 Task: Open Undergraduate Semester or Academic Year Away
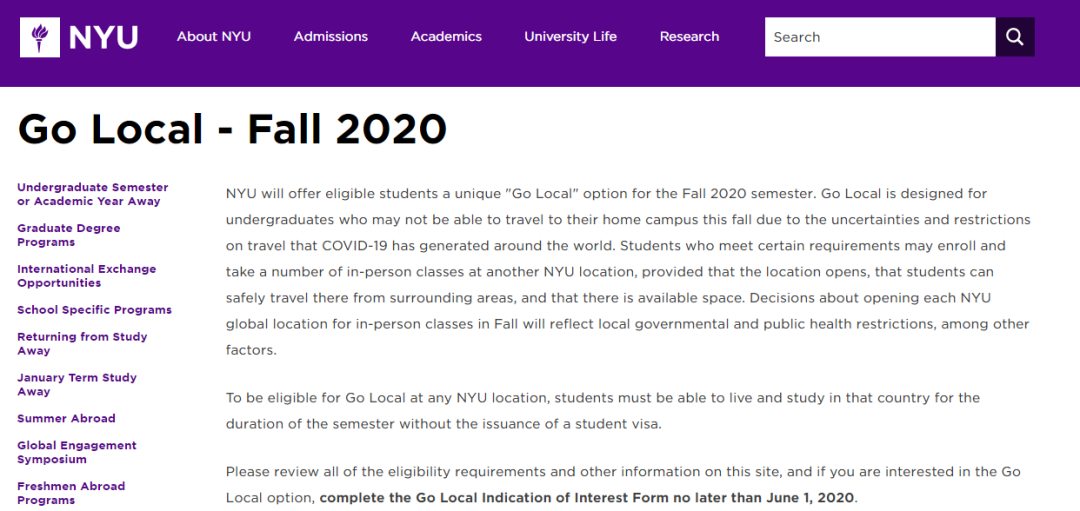93,194
